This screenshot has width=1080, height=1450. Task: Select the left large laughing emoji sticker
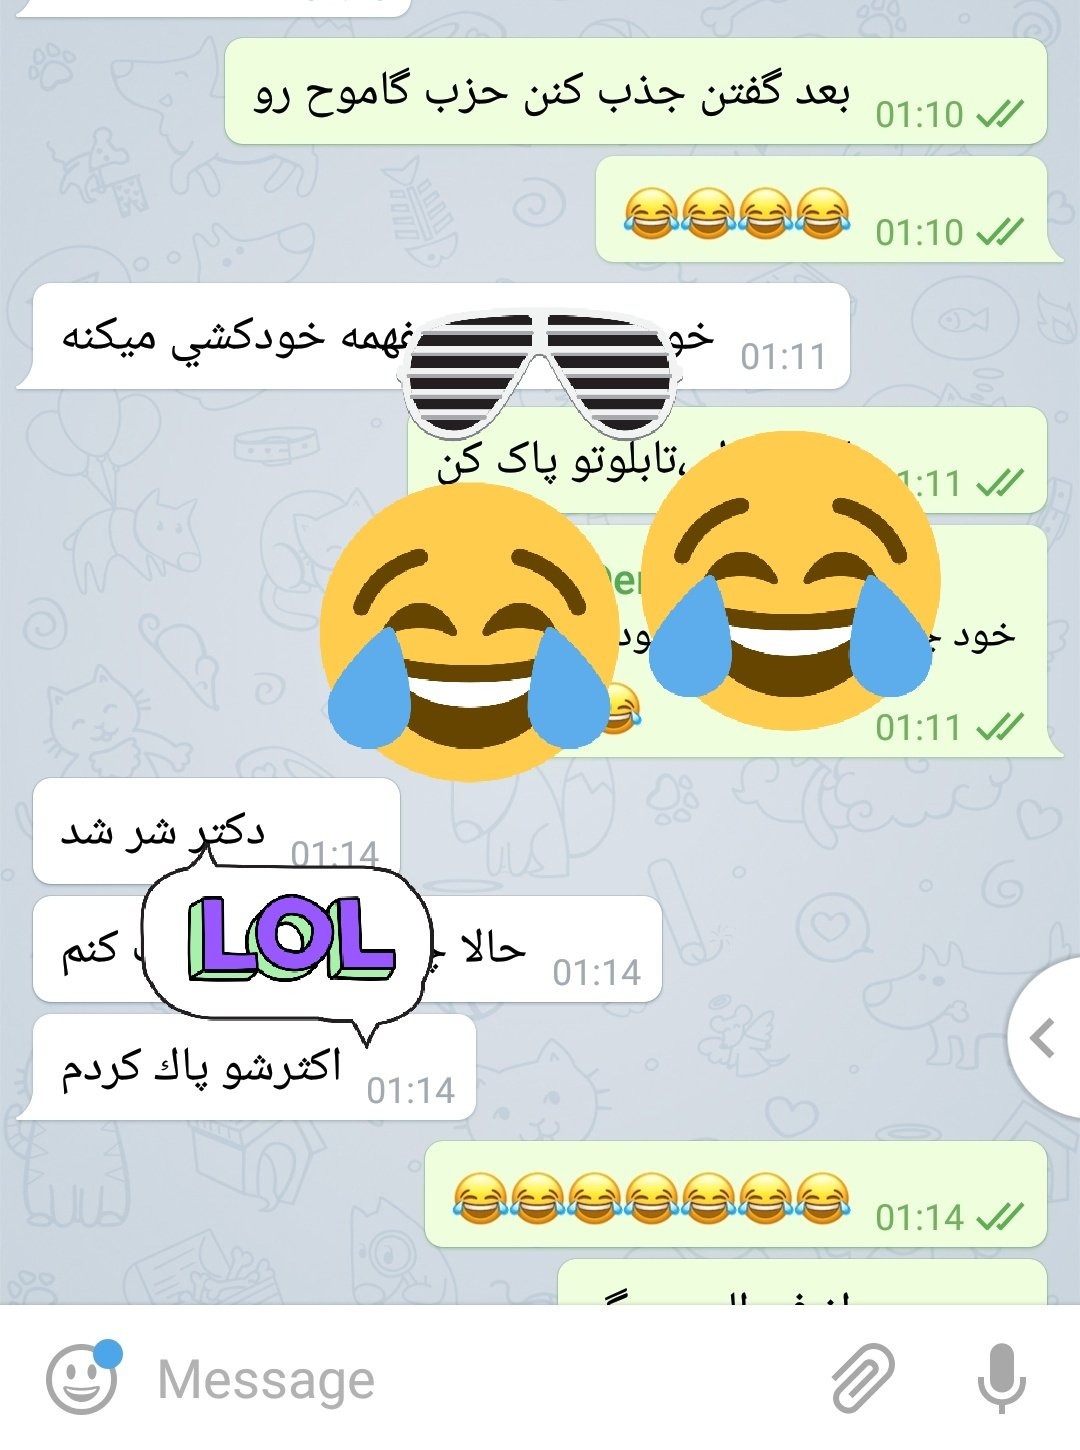click(x=469, y=632)
